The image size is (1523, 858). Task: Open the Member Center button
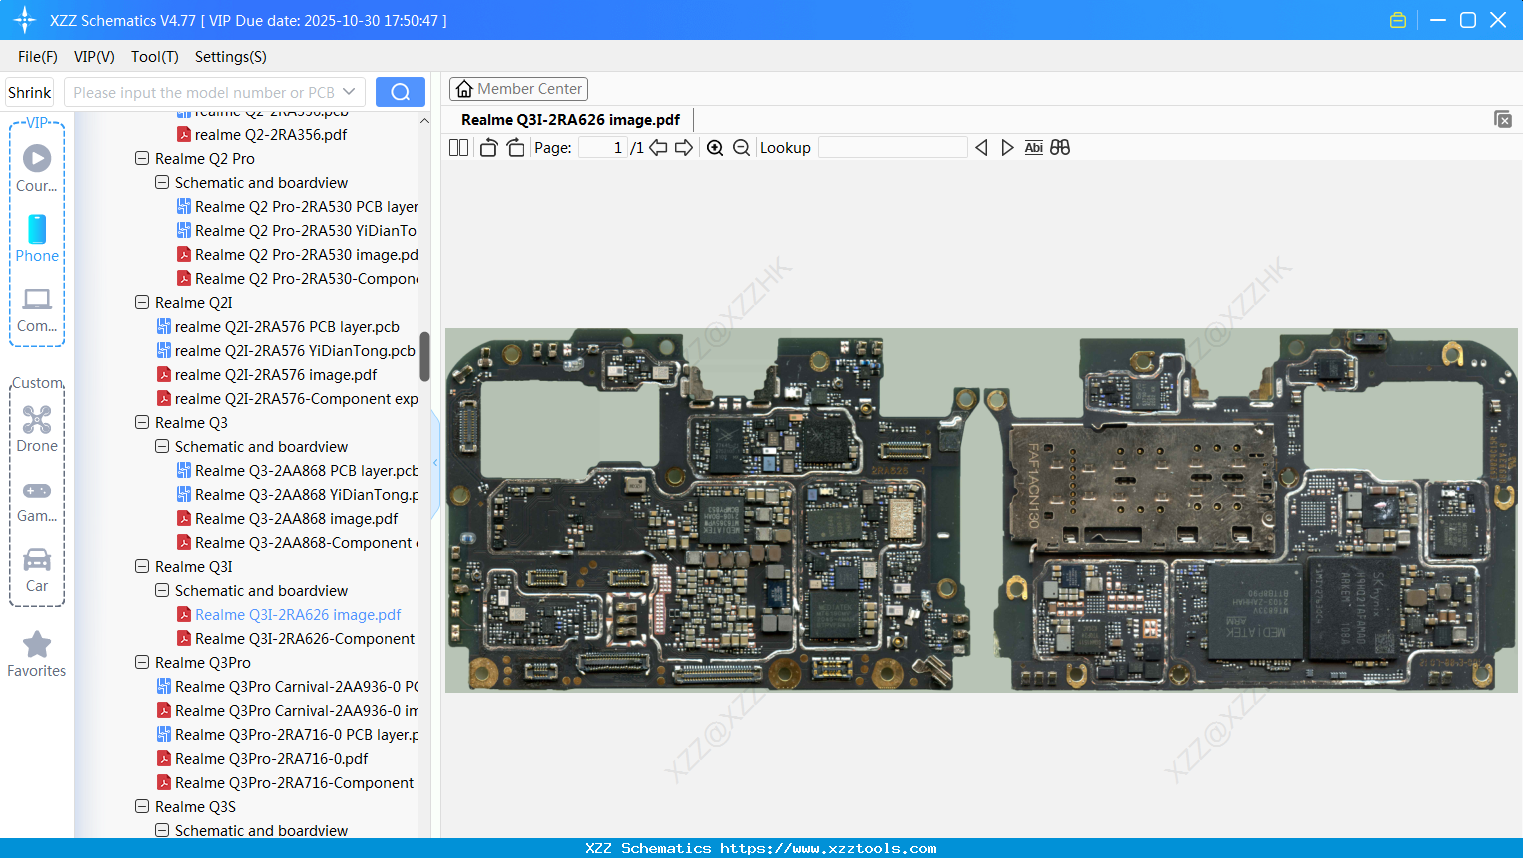518,89
